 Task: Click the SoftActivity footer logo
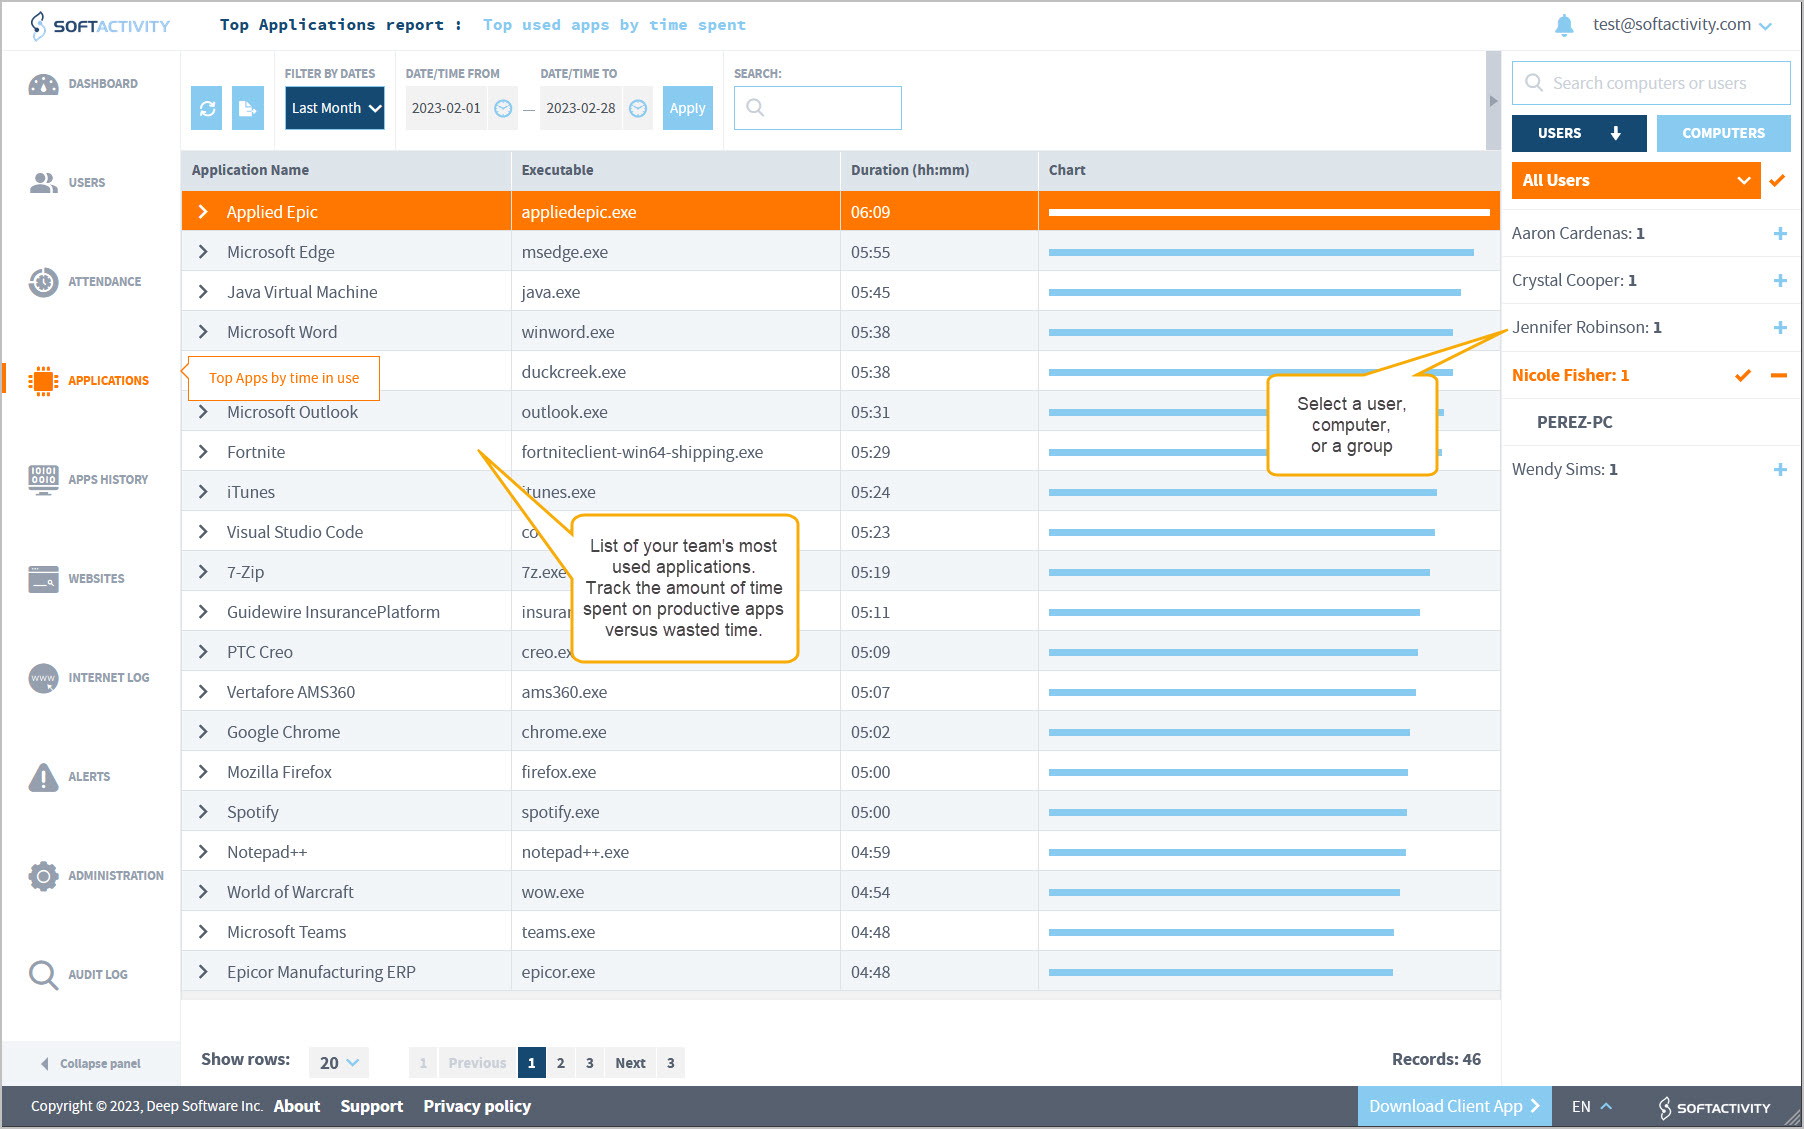1714,1107
